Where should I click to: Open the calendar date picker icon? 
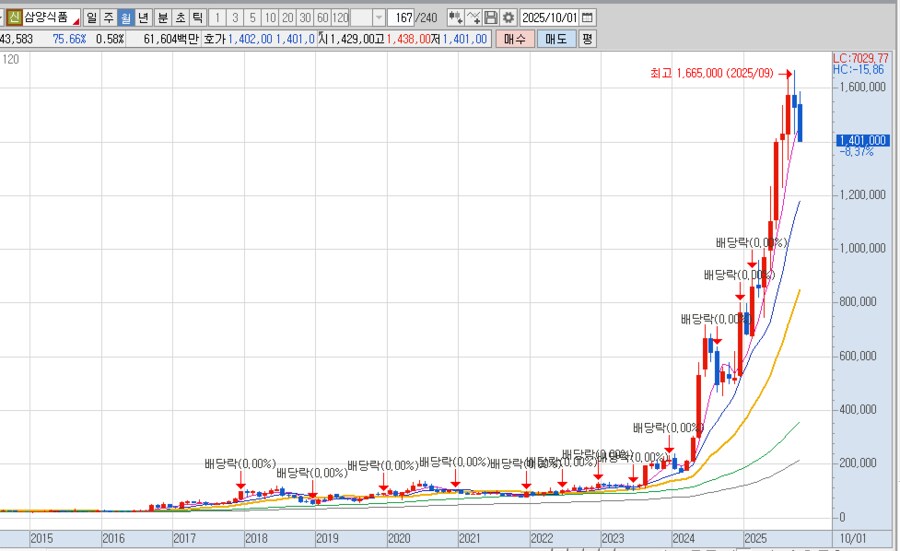[587, 18]
